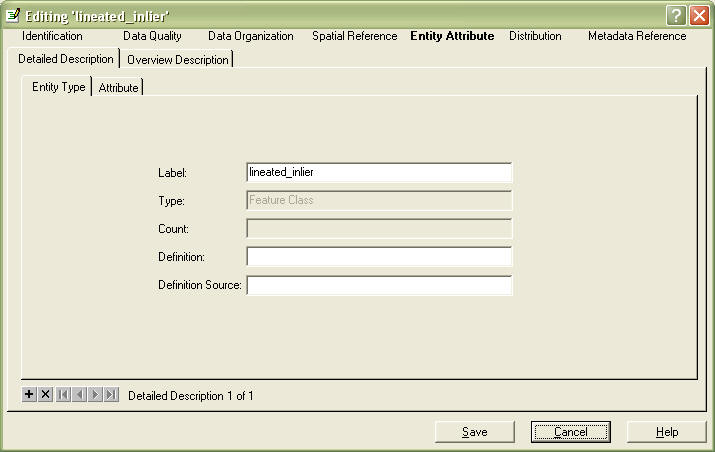The height and width of the screenshot is (452, 715).
Task: Switch to the Data Quality section
Action: coord(152,36)
